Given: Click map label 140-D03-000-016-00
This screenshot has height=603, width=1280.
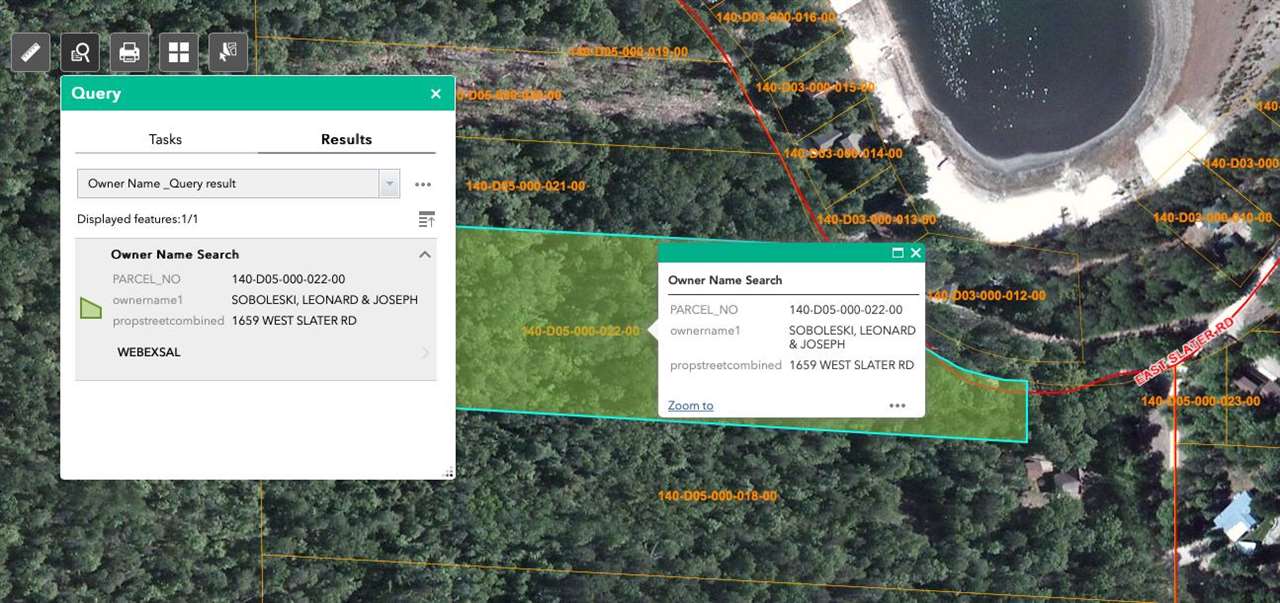Looking at the screenshot, I should click(775, 17).
